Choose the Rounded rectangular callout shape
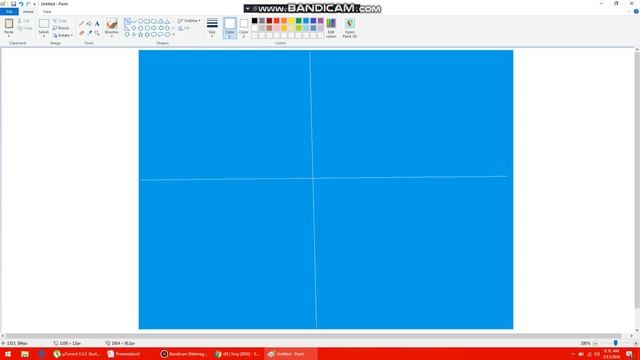Viewport: 640px width, 360px height. point(154,35)
